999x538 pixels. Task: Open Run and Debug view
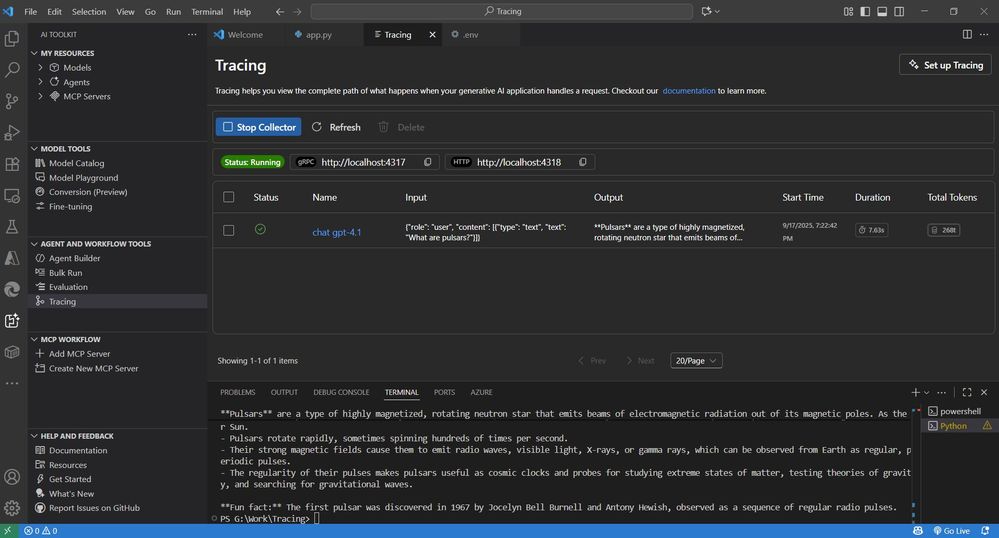click(x=11, y=133)
